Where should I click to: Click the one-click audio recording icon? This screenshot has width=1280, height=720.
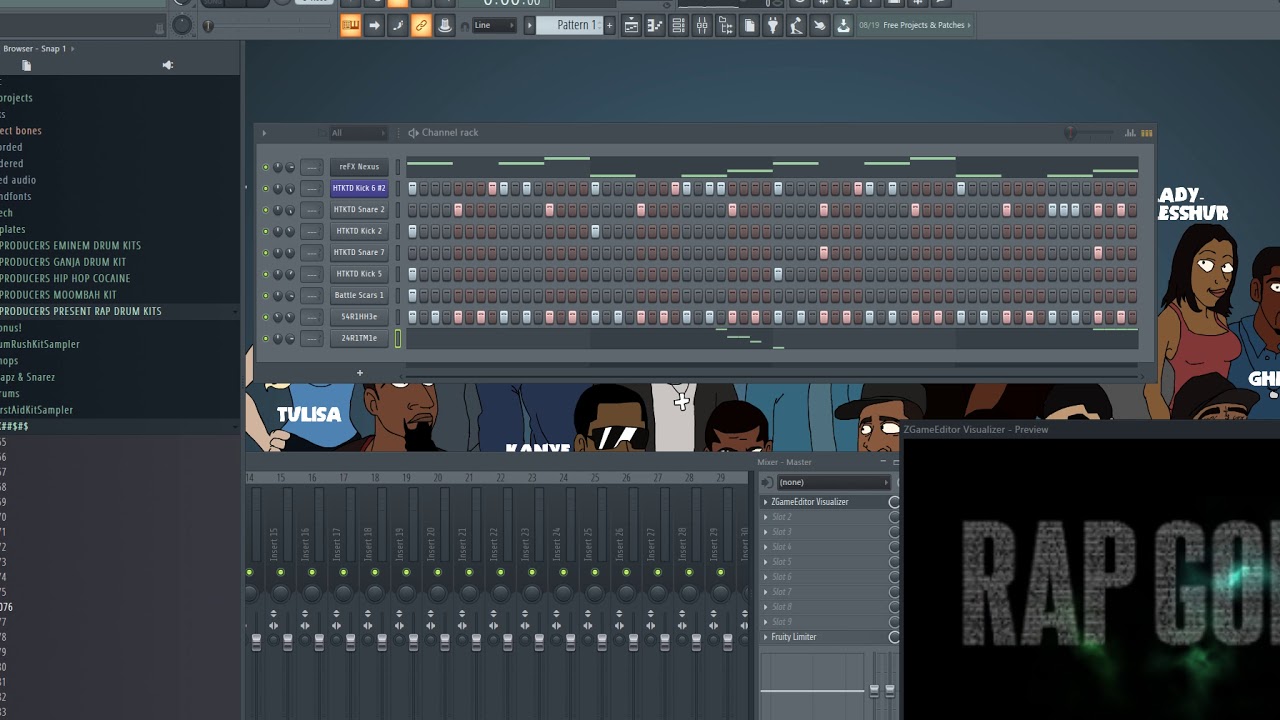[820, 25]
